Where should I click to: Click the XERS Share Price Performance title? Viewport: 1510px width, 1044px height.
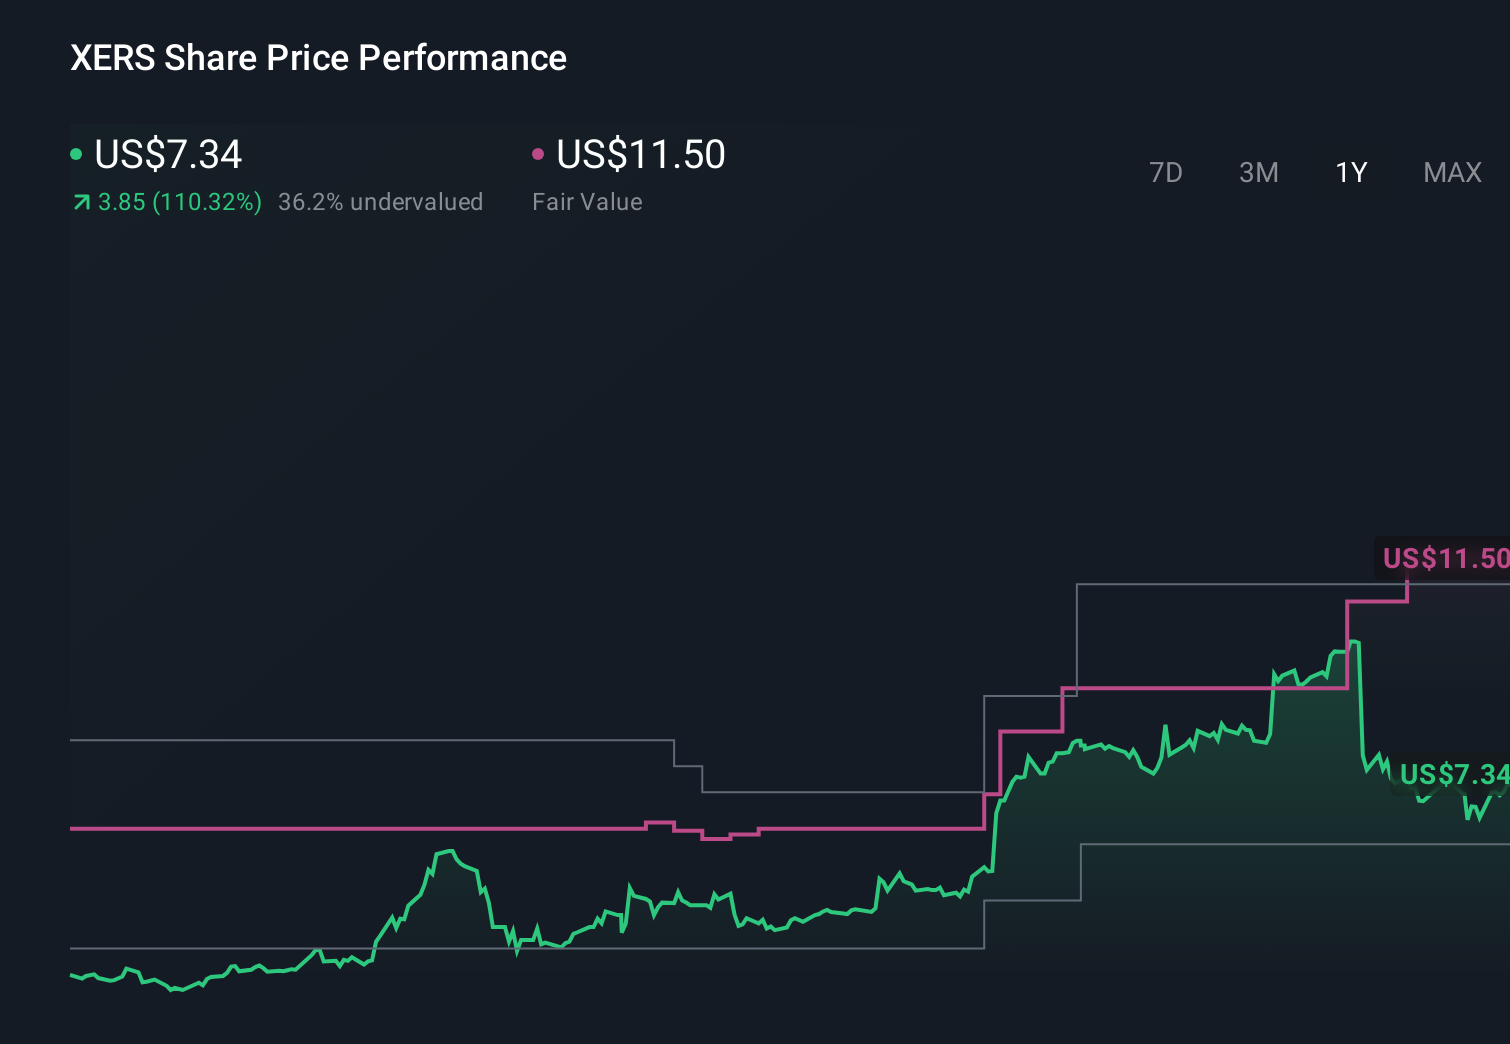[317, 58]
